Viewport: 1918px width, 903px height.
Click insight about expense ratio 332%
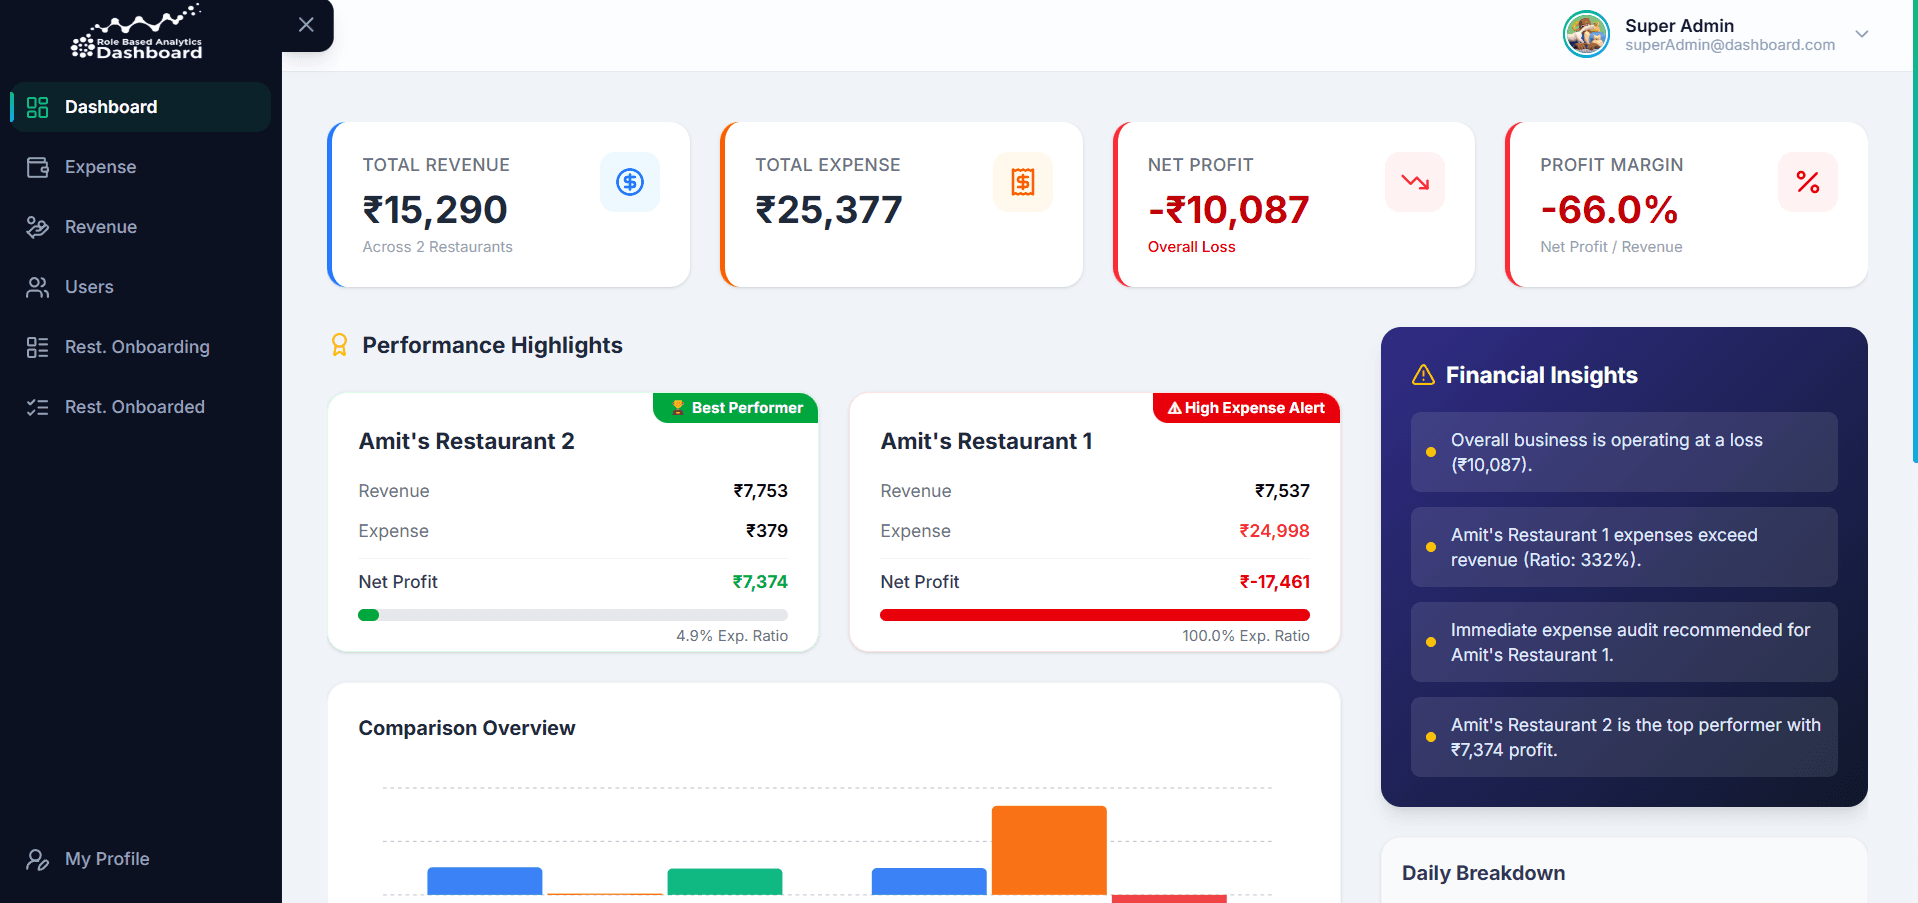coord(1624,547)
